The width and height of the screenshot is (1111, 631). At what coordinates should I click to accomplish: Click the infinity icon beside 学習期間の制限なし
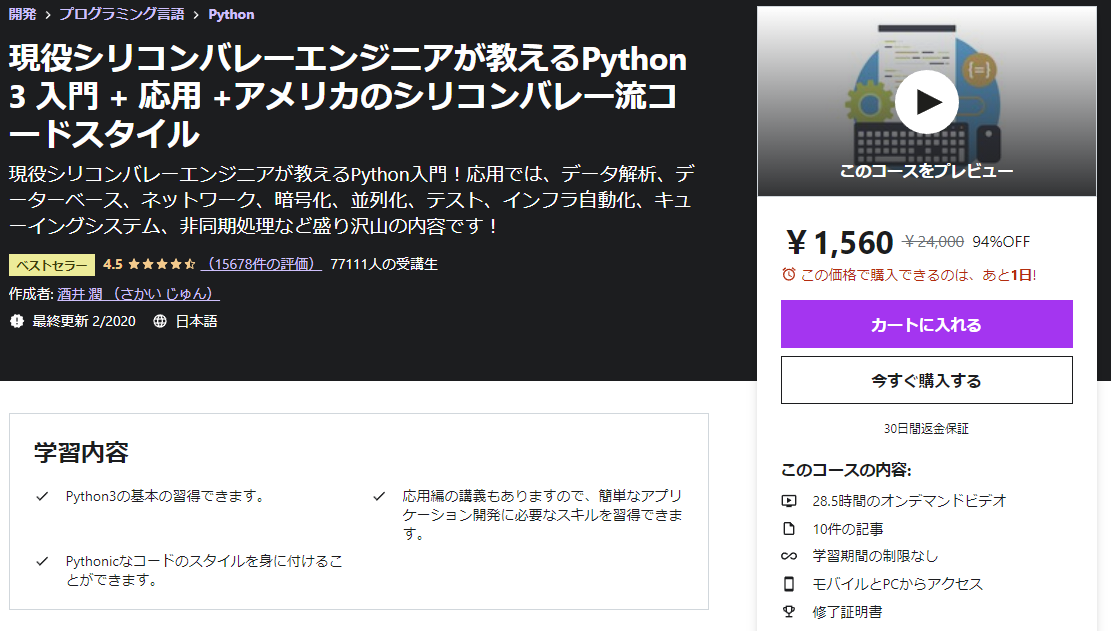789,556
